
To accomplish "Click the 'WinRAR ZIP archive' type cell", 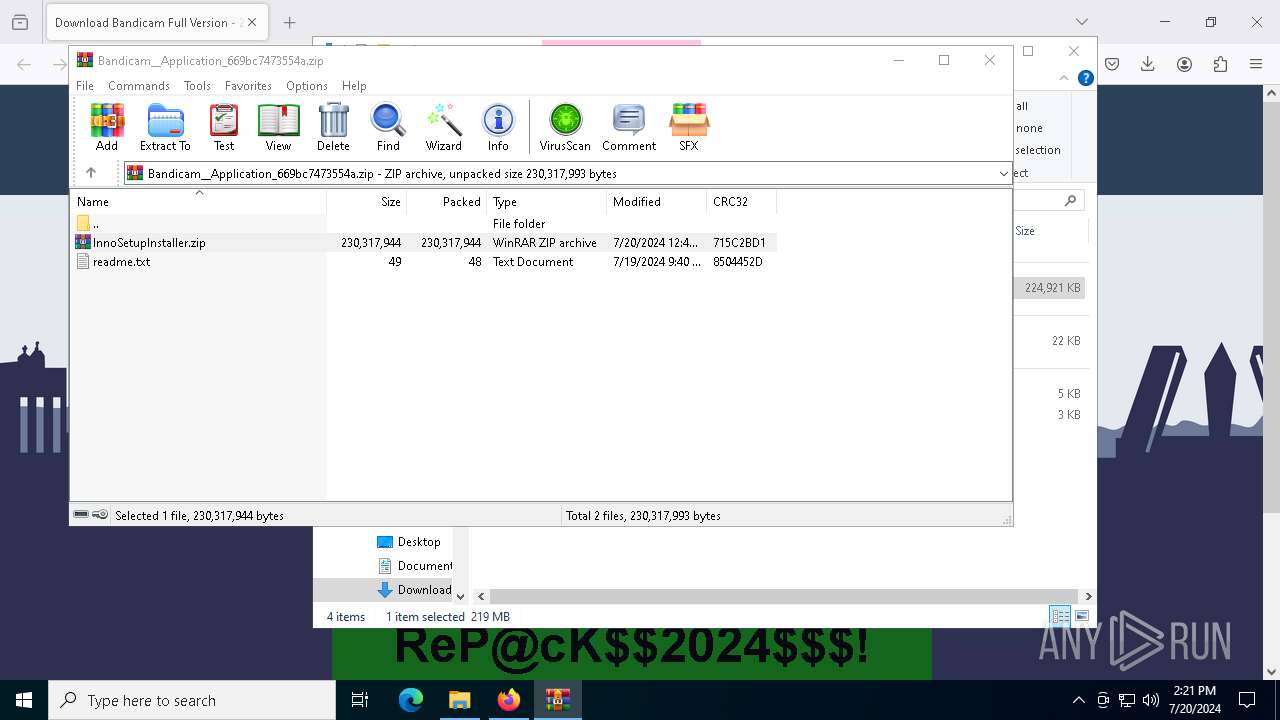I will pyautogui.click(x=545, y=242).
